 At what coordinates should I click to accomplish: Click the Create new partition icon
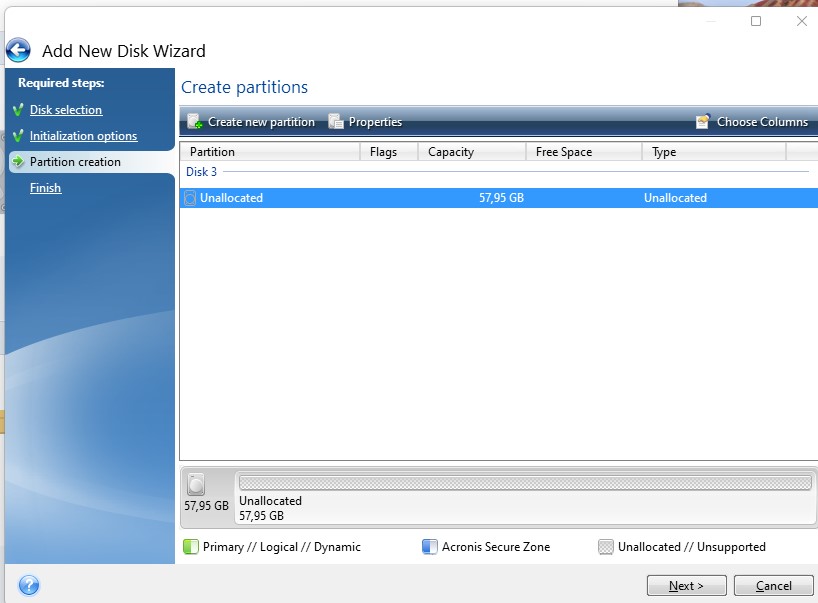195,122
